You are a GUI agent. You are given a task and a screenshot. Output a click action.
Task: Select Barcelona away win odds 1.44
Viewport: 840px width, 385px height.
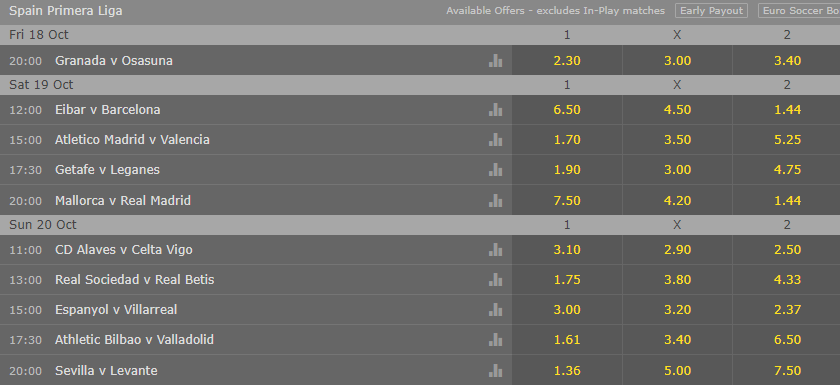point(787,110)
